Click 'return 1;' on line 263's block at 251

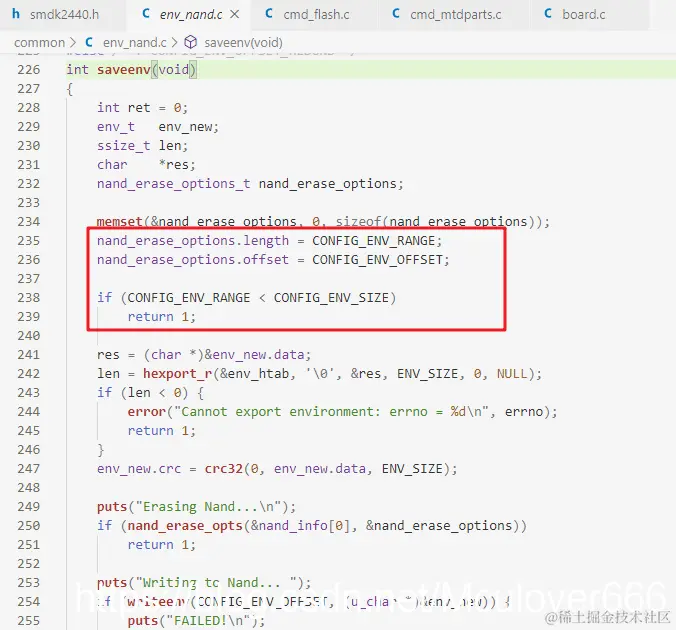162,545
